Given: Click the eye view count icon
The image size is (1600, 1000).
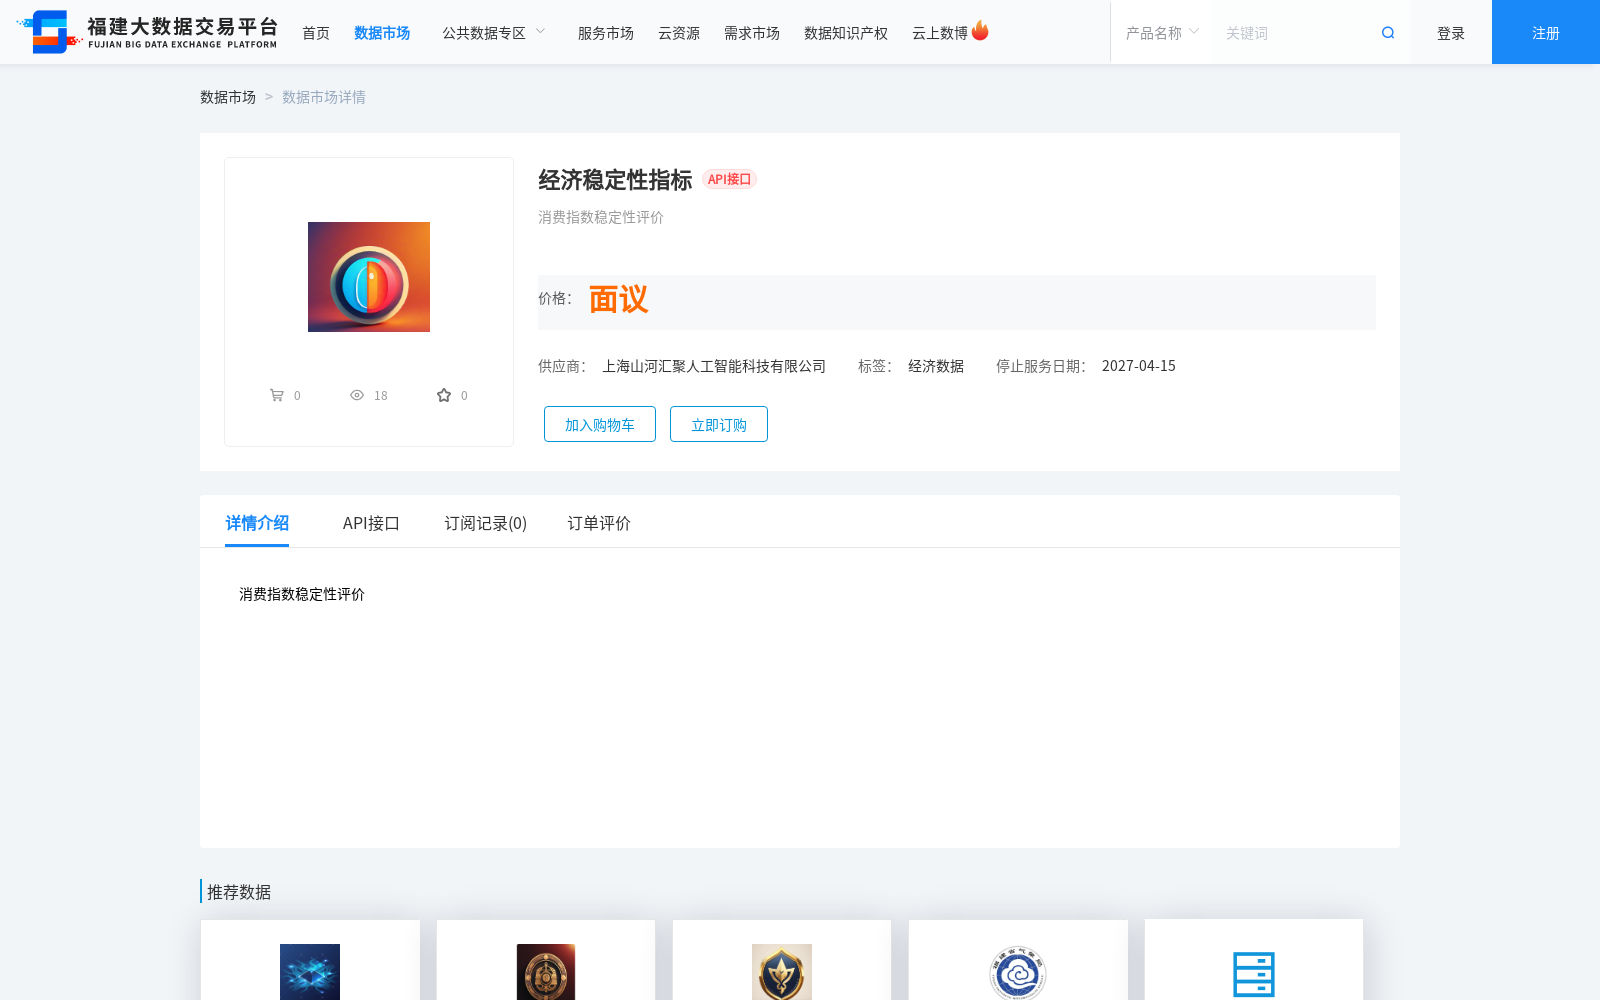Looking at the screenshot, I should [357, 395].
